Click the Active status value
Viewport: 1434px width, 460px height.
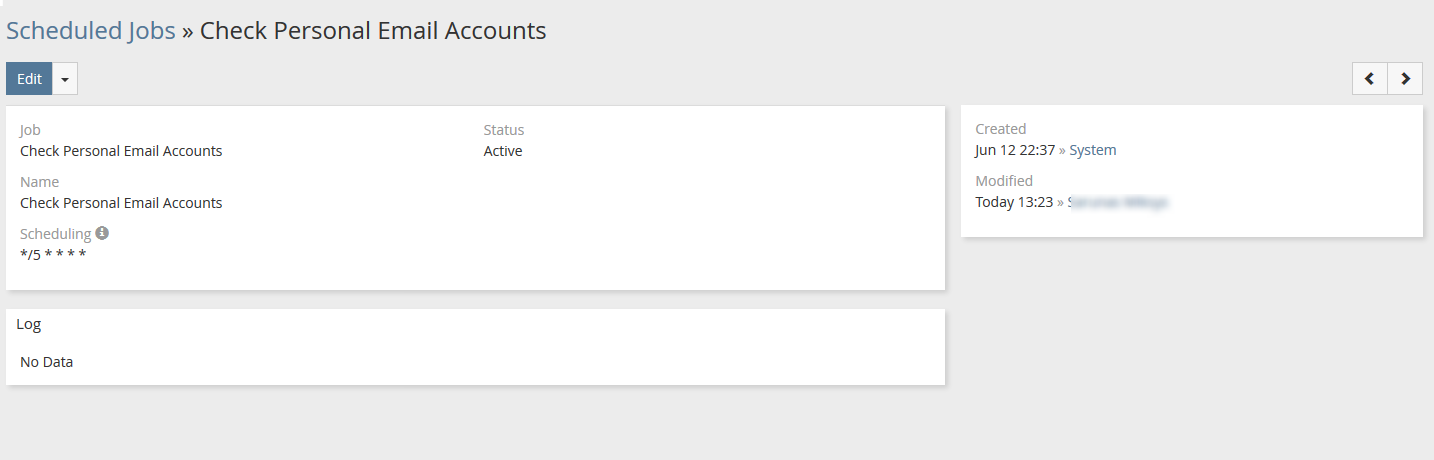(503, 151)
